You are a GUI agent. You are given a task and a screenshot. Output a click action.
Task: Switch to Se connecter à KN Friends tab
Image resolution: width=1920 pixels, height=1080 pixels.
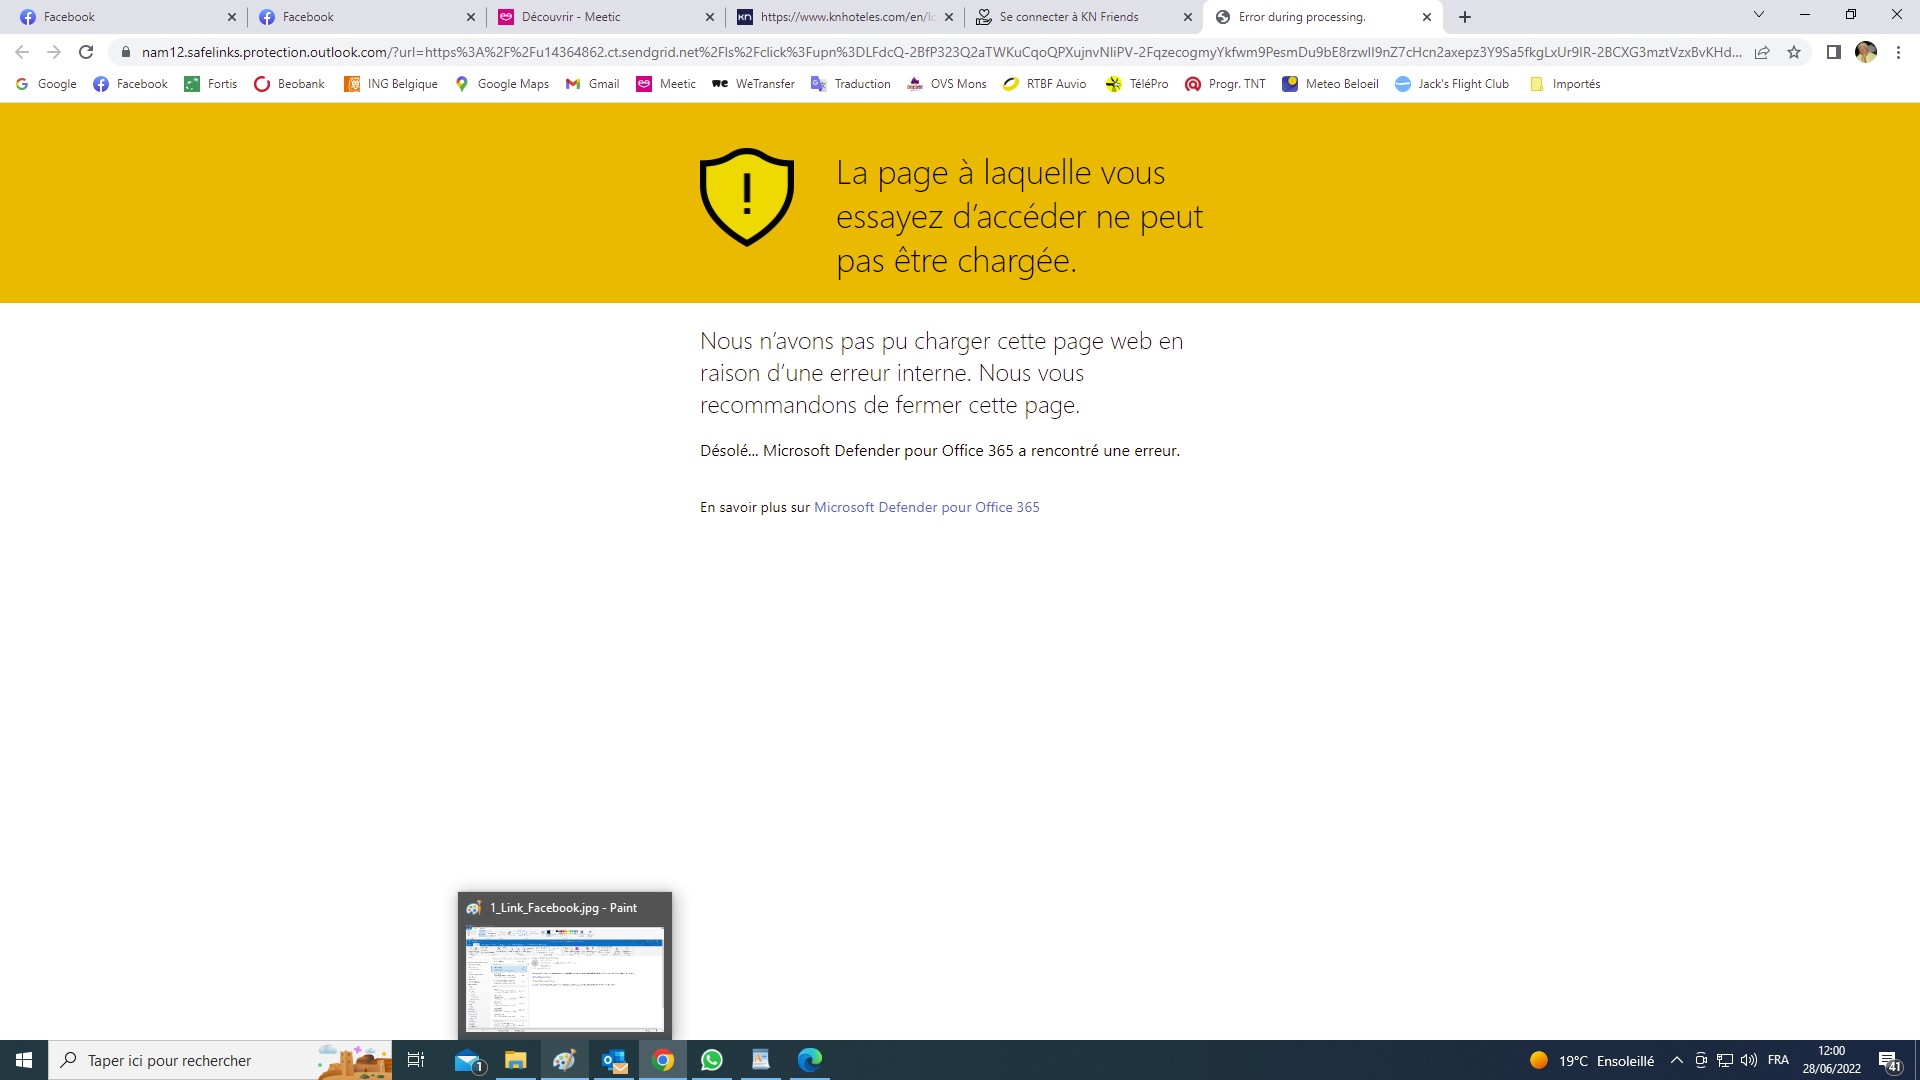point(1068,17)
